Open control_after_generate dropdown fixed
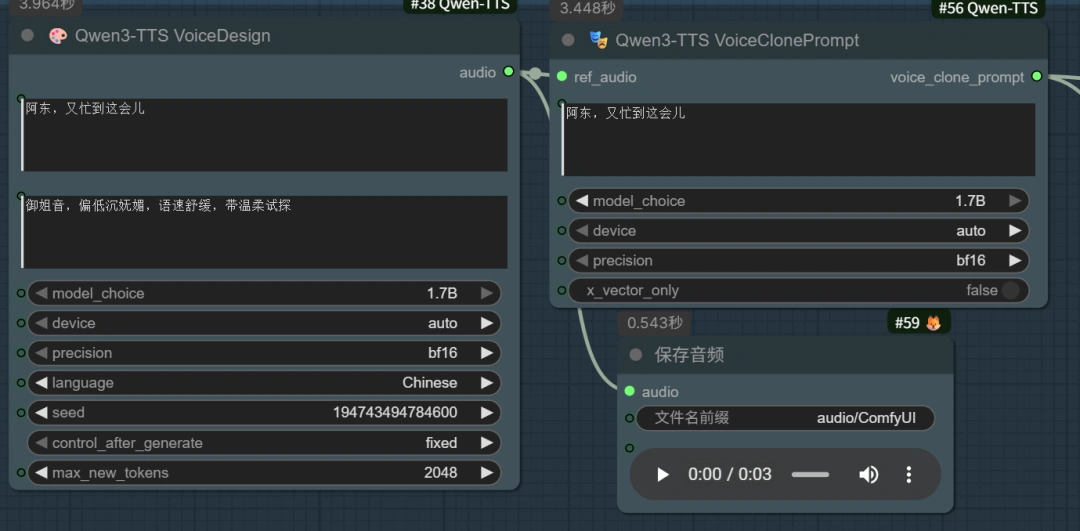 click(264, 443)
